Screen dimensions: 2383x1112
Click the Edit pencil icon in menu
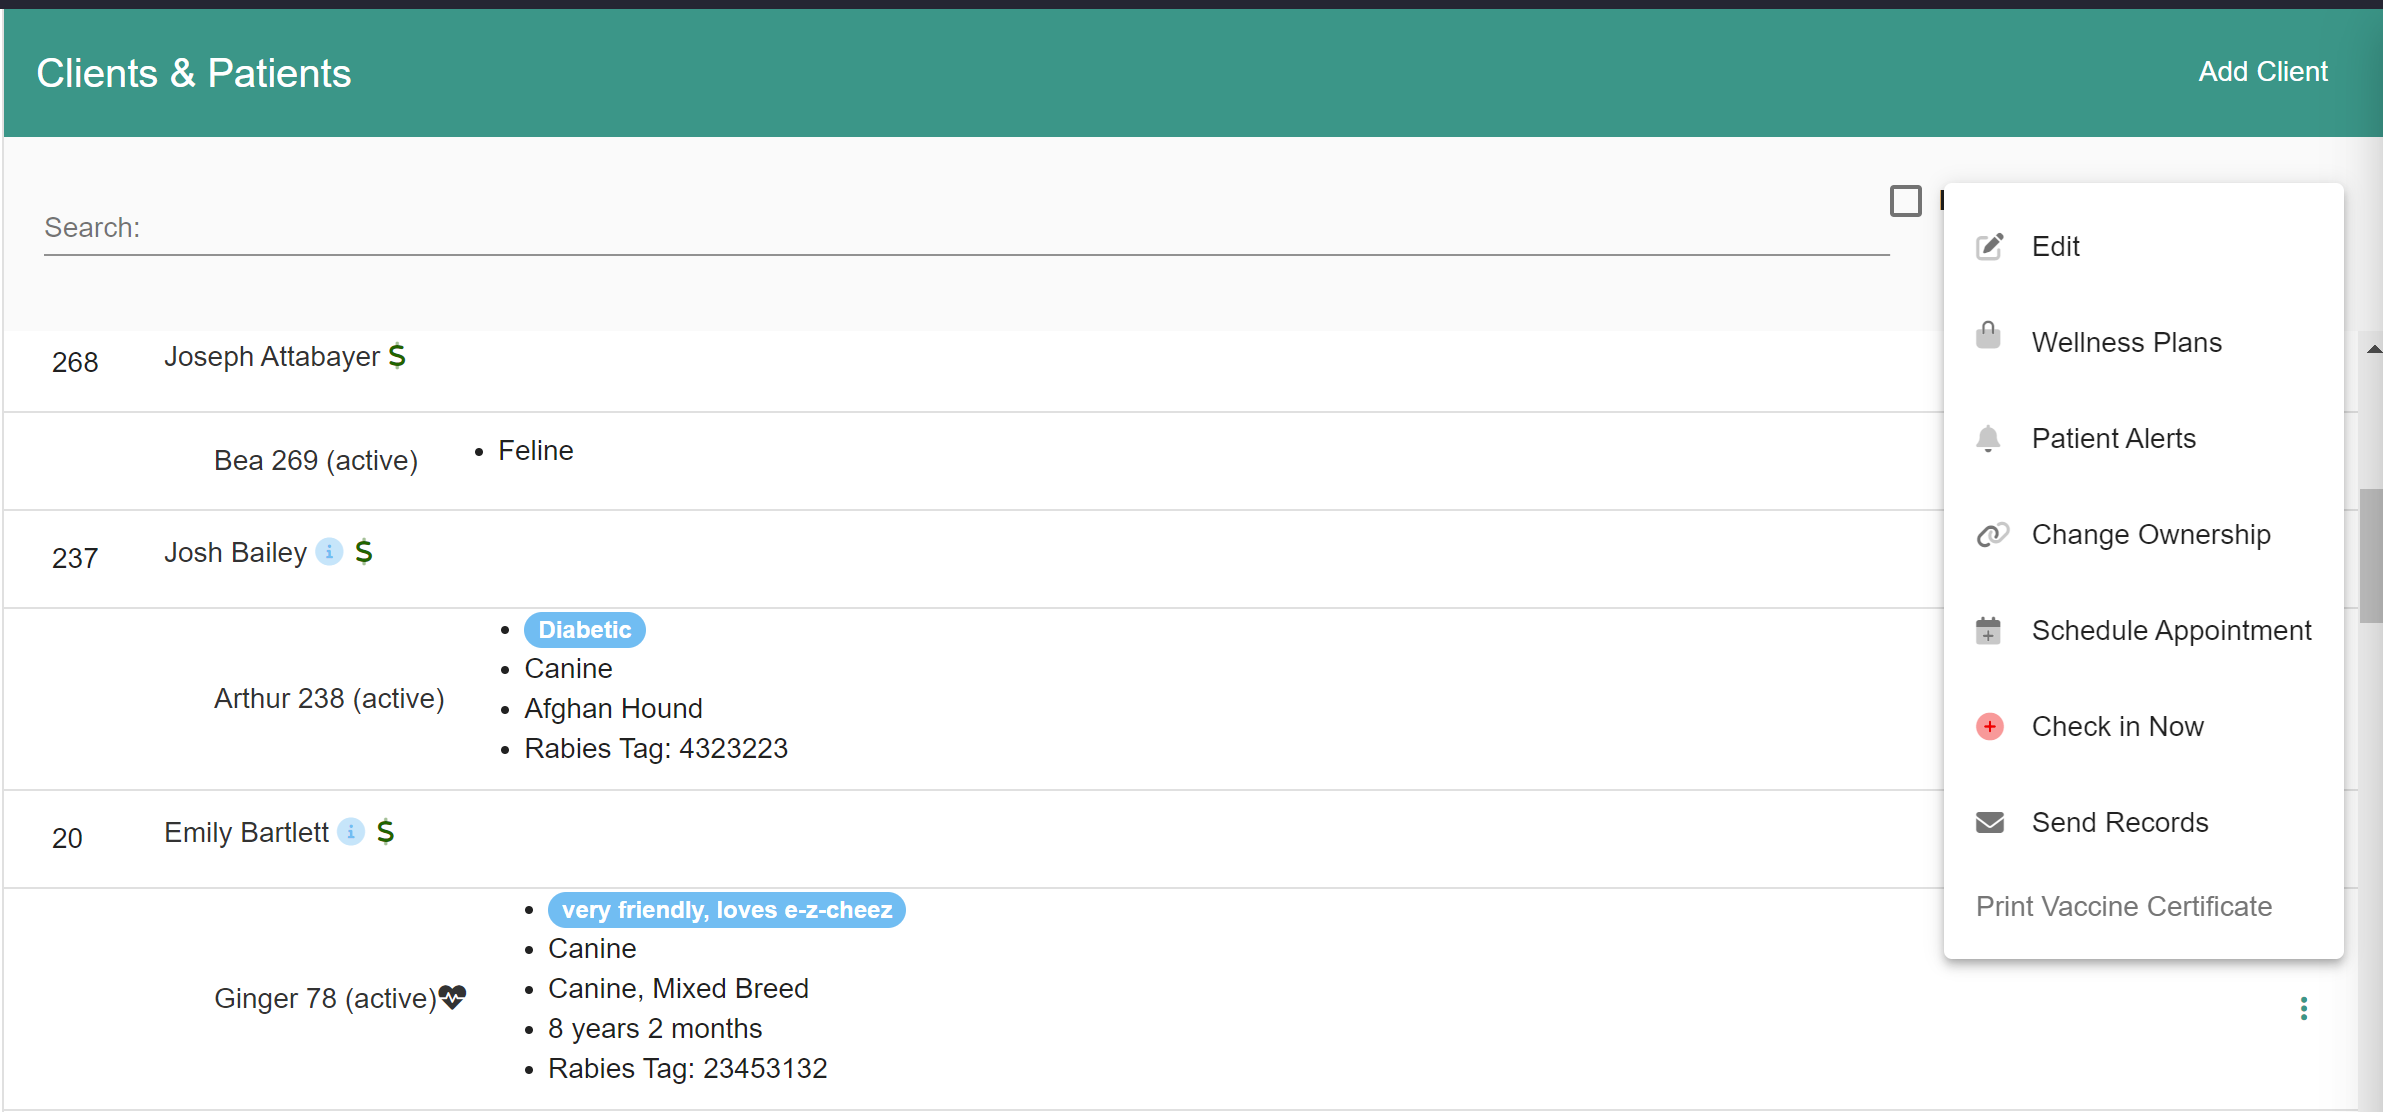pyautogui.click(x=1989, y=246)
